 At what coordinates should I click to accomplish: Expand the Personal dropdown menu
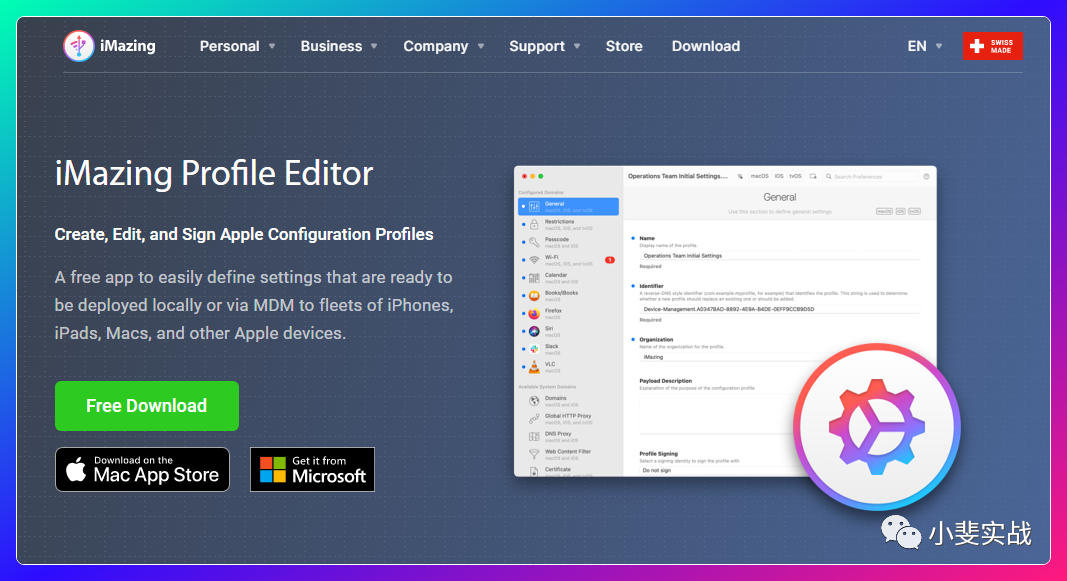tap(237, 46)
